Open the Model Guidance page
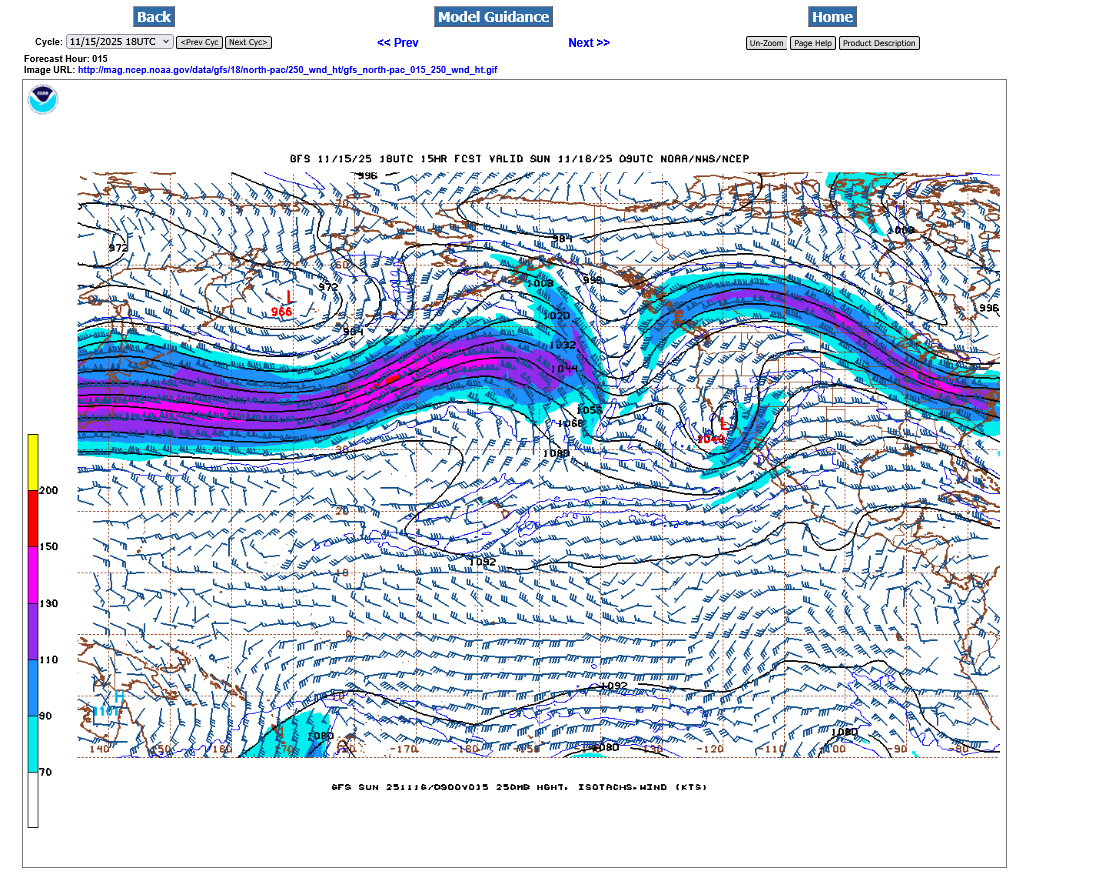 coord(493,17)
